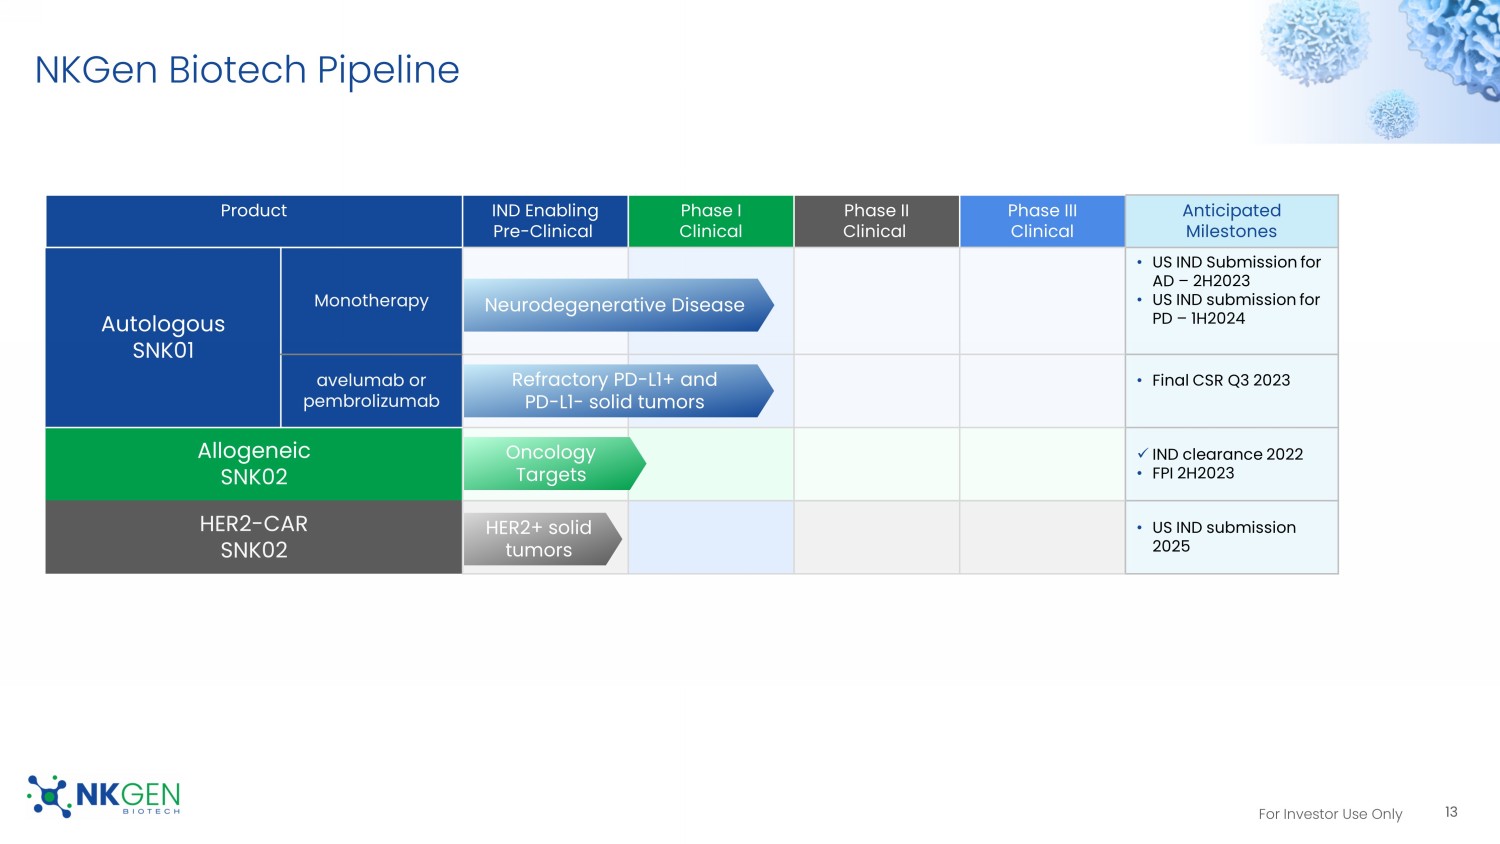Click the NKGen Biotech logo
This screenshot has height=844, width=1500.
(x=104, y=796)
